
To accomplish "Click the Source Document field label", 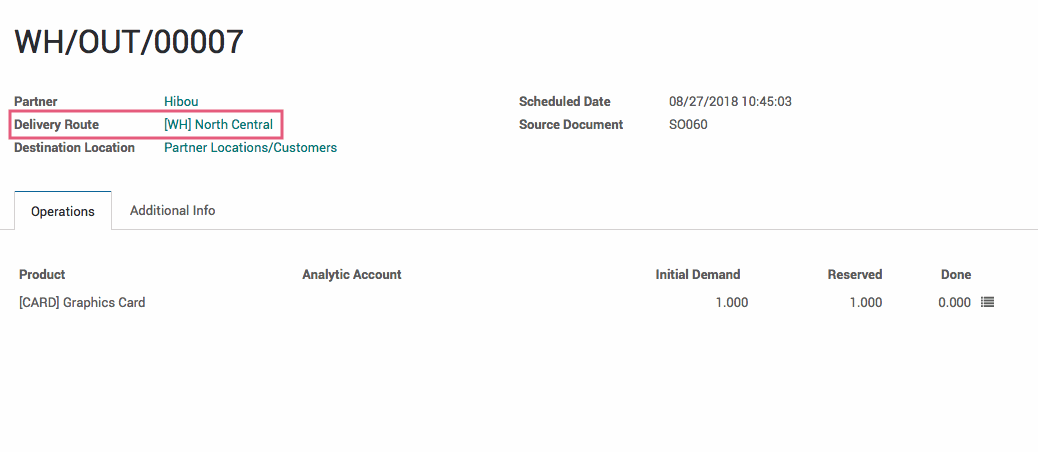I will pyautogui.click(x=571, y=124).
